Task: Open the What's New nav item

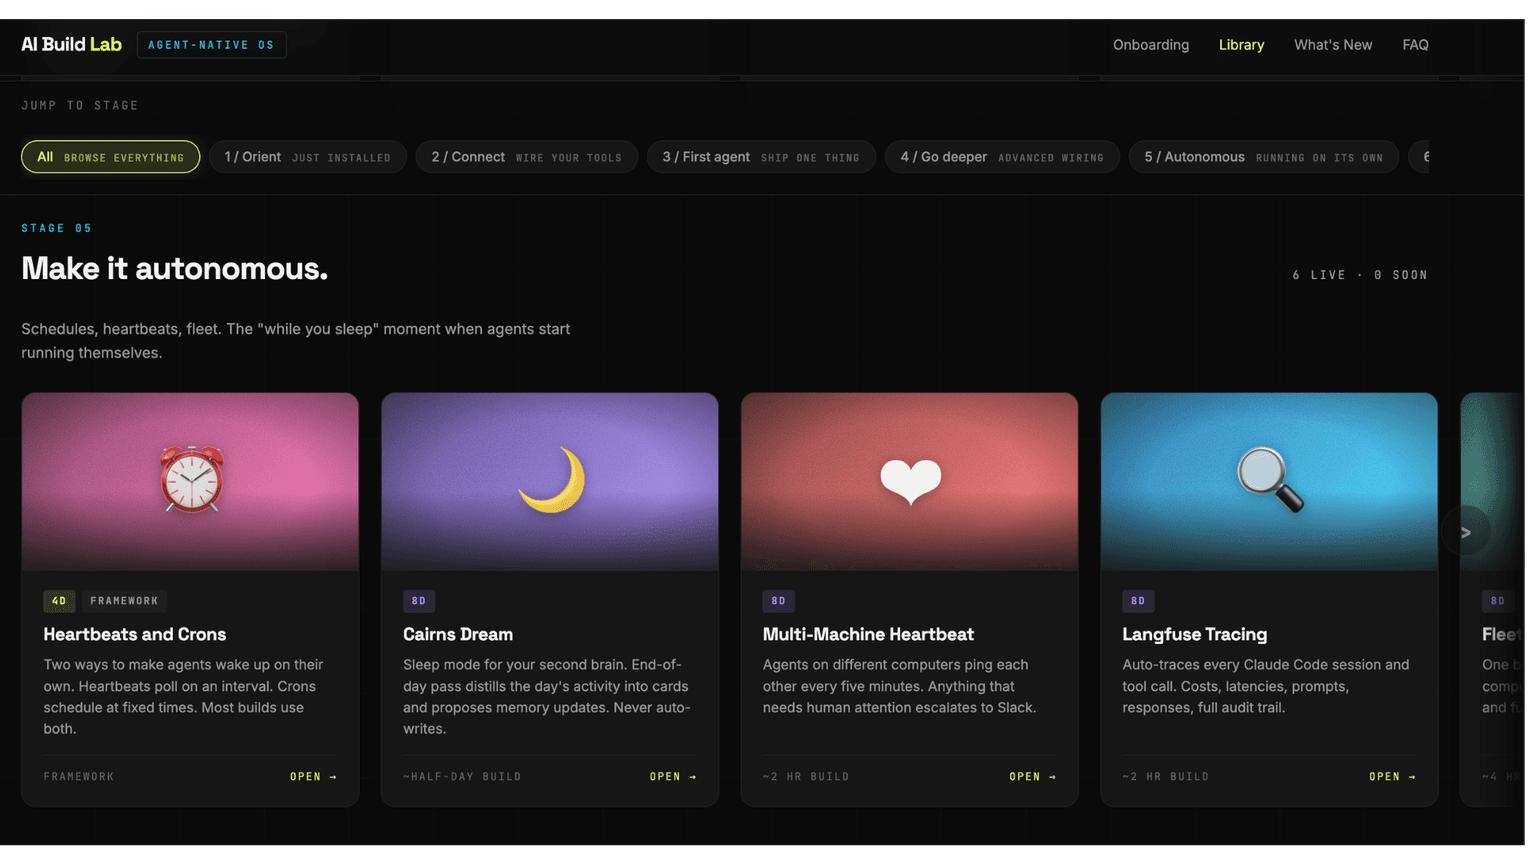Action: point(1333,45)
